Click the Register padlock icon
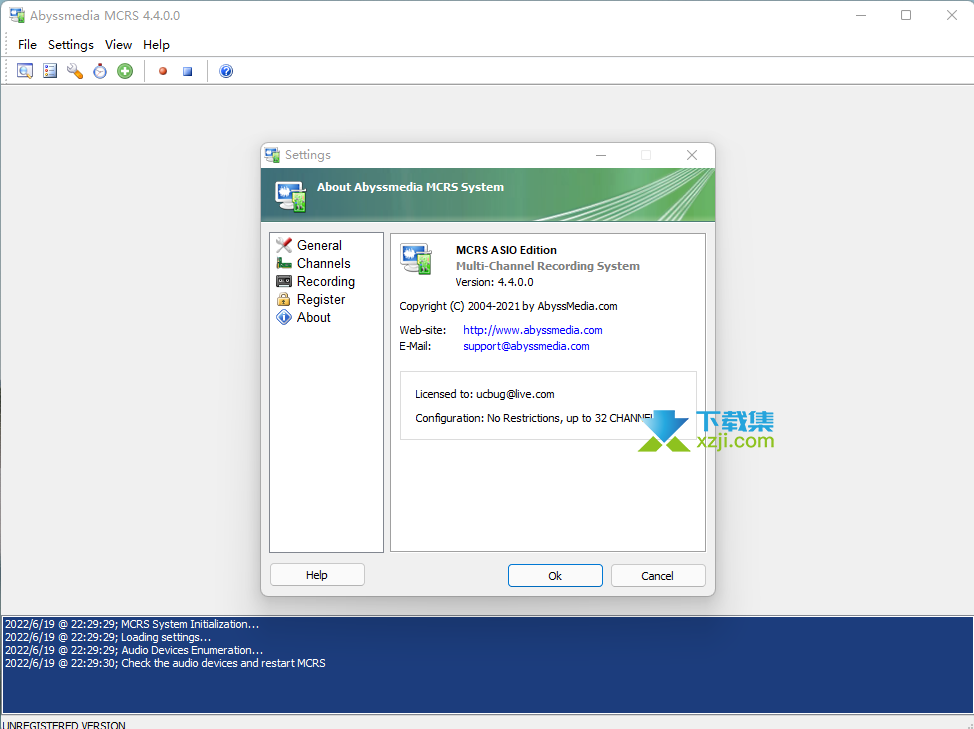 coord(284,299)
